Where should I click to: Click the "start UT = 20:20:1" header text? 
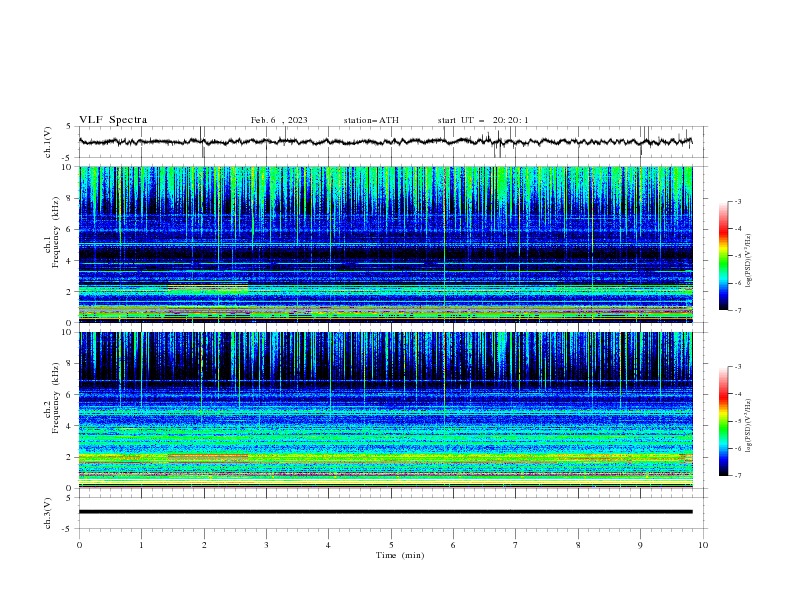(x=483, y=120)
